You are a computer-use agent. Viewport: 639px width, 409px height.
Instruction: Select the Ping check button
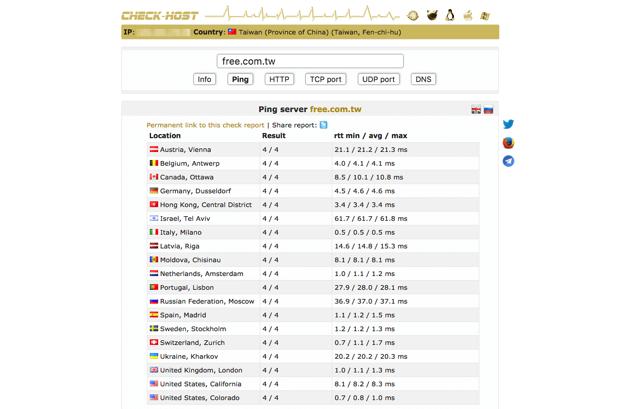point(239,79)
